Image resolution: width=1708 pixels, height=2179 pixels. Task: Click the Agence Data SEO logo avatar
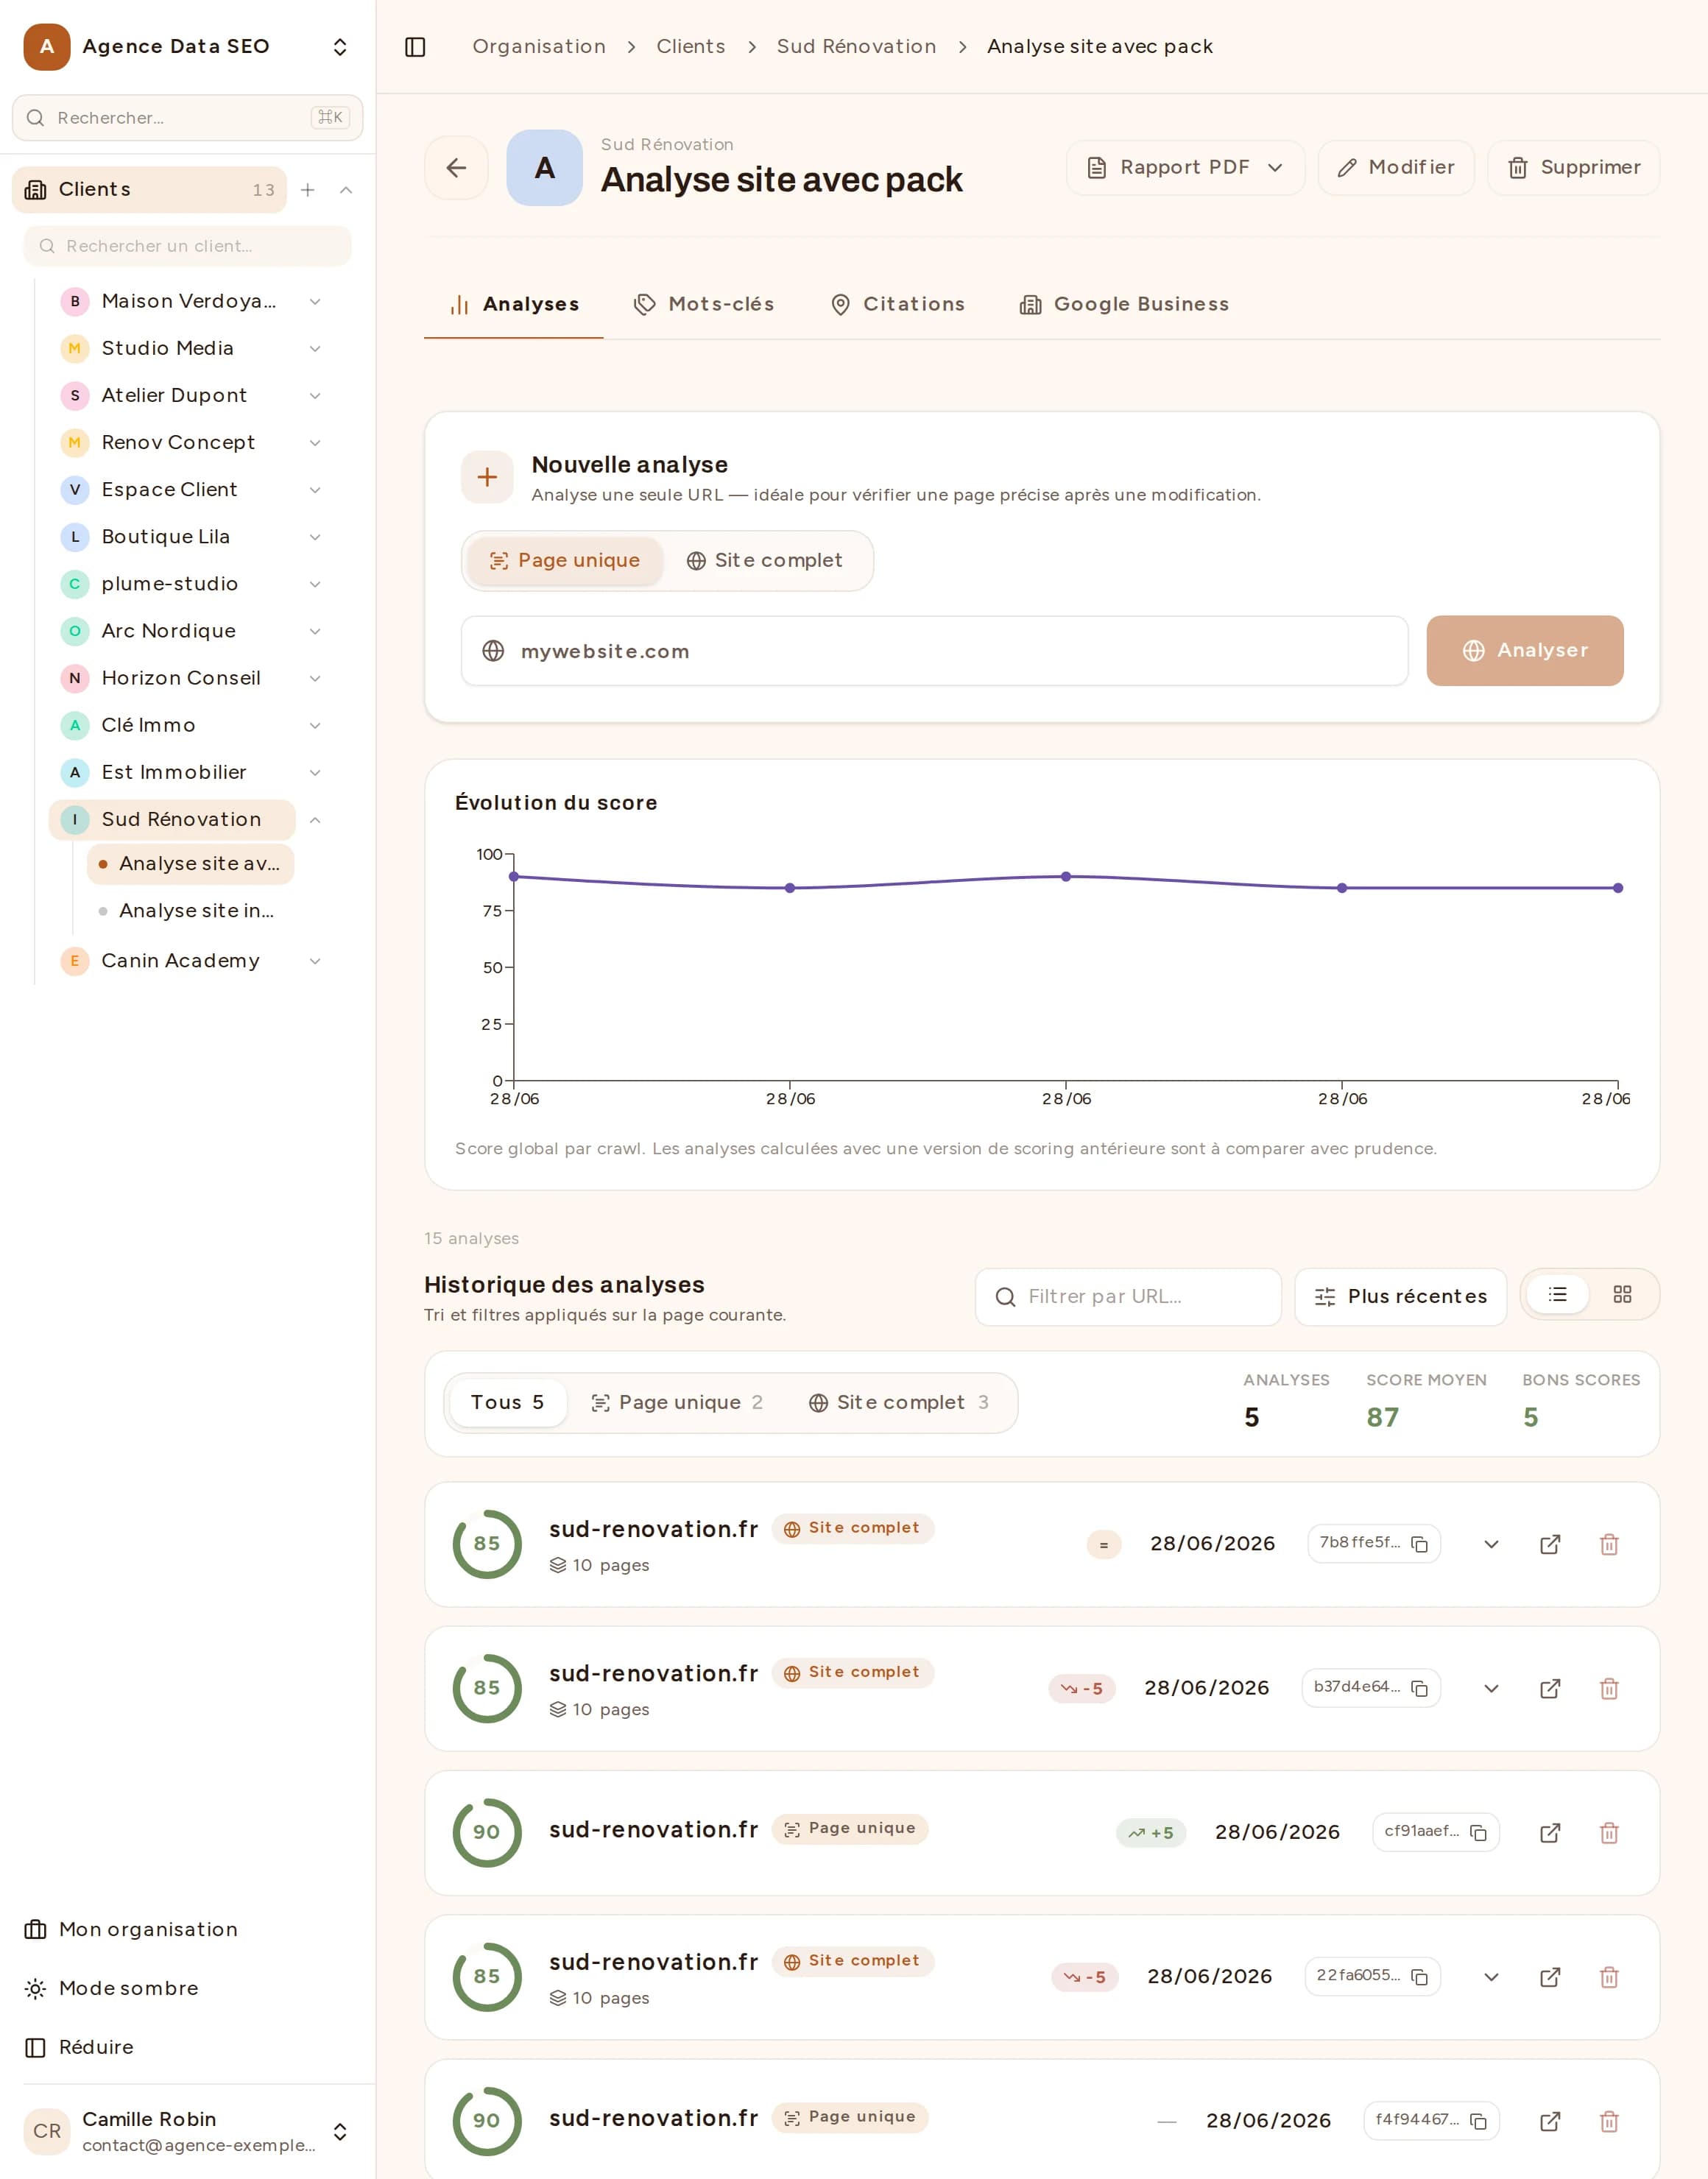click(47, 47)
